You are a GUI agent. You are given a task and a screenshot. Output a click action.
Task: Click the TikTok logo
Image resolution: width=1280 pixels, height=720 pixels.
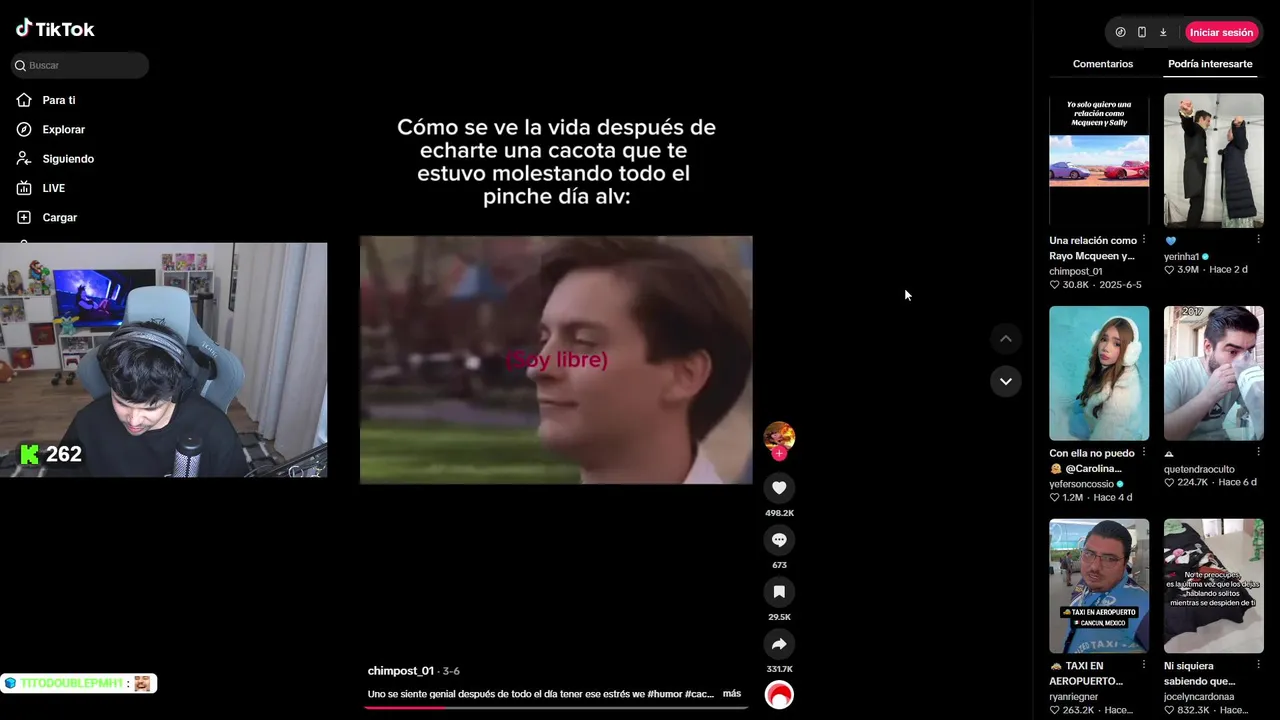click(x=55, y=29)
